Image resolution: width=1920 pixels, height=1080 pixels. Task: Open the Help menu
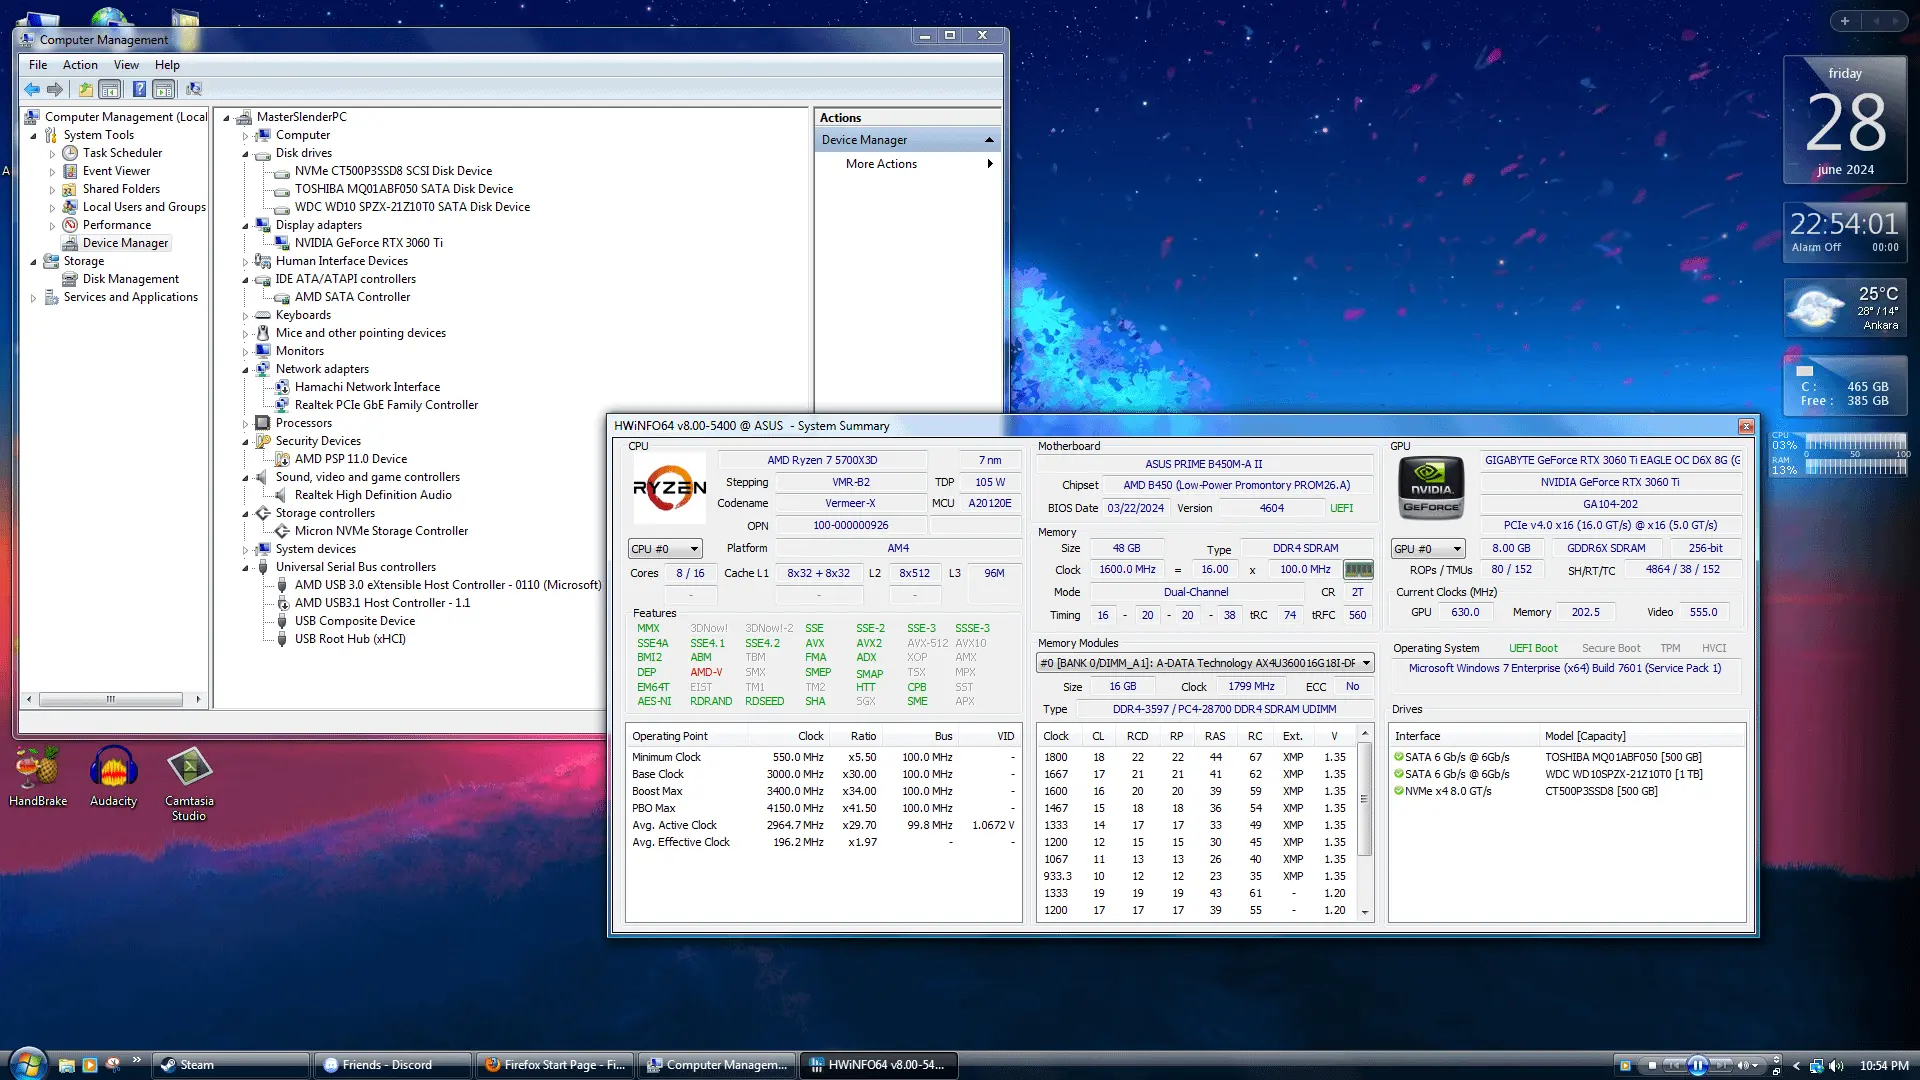coord(167,65)
